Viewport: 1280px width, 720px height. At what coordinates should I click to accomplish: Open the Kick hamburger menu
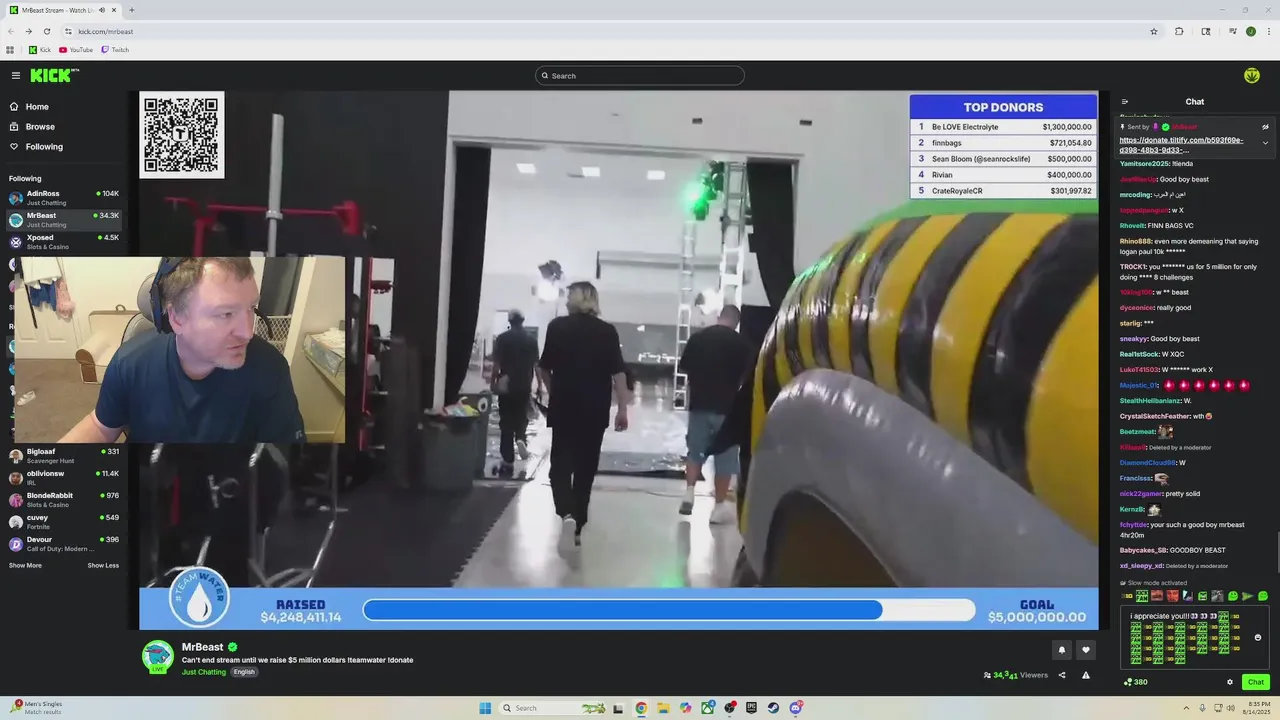16,75
